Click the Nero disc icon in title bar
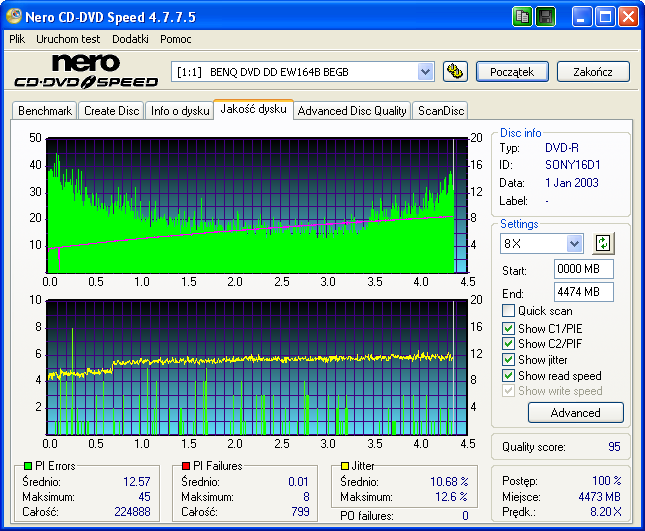The image size is (645, 531). [14, 16]
